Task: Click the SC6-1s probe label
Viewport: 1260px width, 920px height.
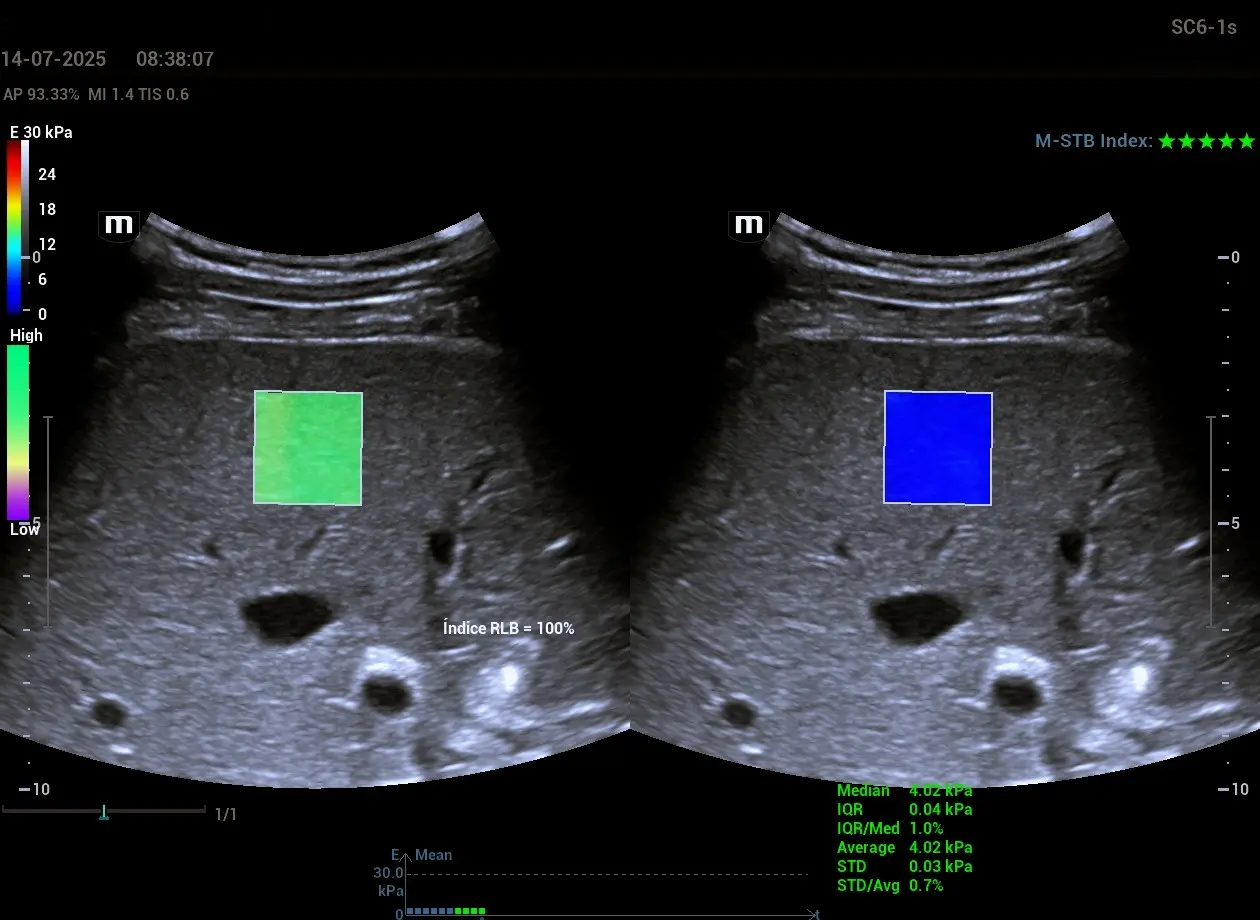Action: click(1204, 27)
